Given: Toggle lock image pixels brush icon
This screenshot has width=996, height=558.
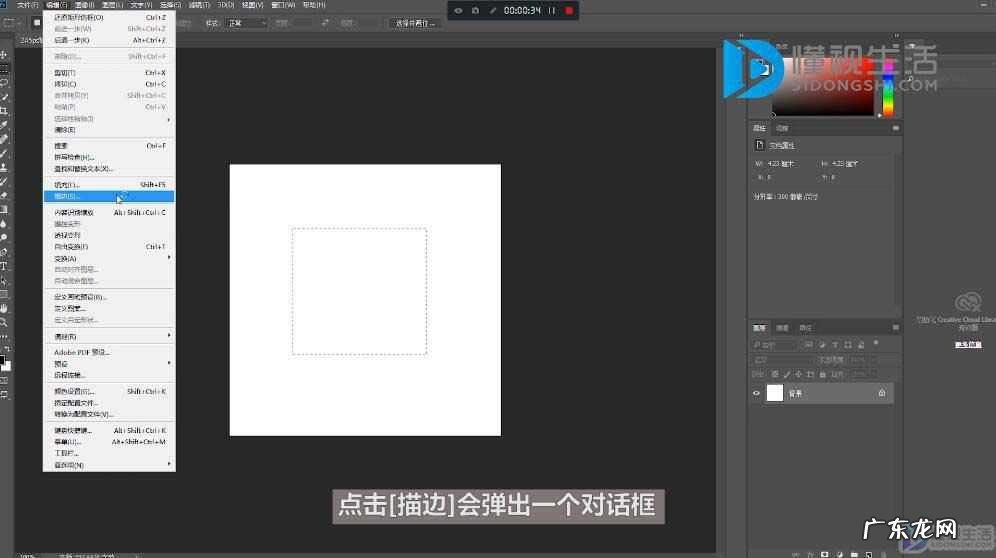Looking at the screenshot, I should click(786, 374).
